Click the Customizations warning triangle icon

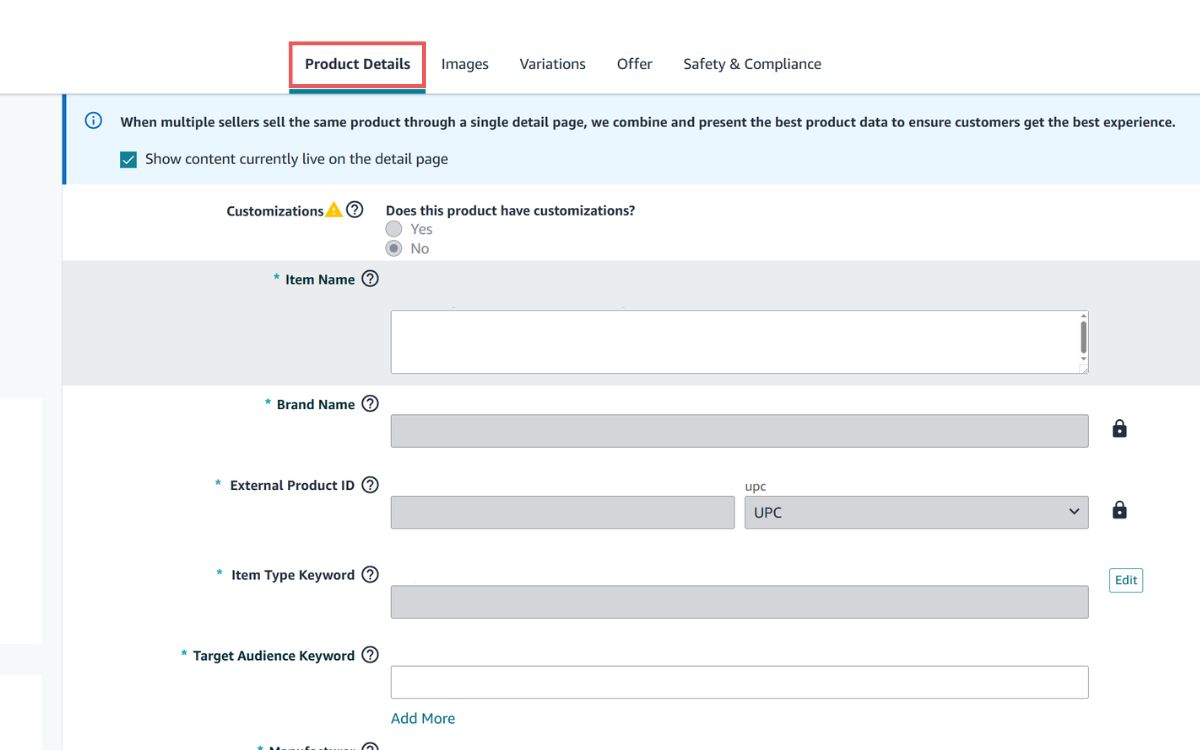pyautogui.click(x=334, y=210)
